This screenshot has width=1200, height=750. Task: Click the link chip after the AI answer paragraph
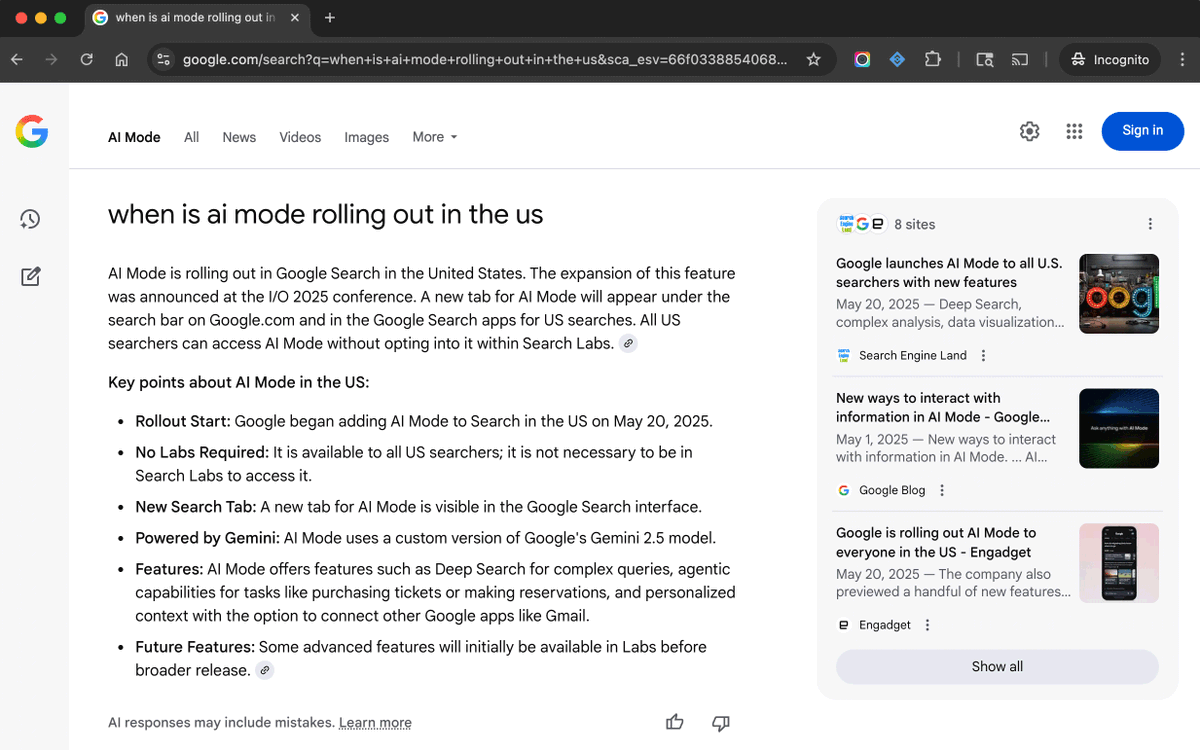tap(628, 343)
